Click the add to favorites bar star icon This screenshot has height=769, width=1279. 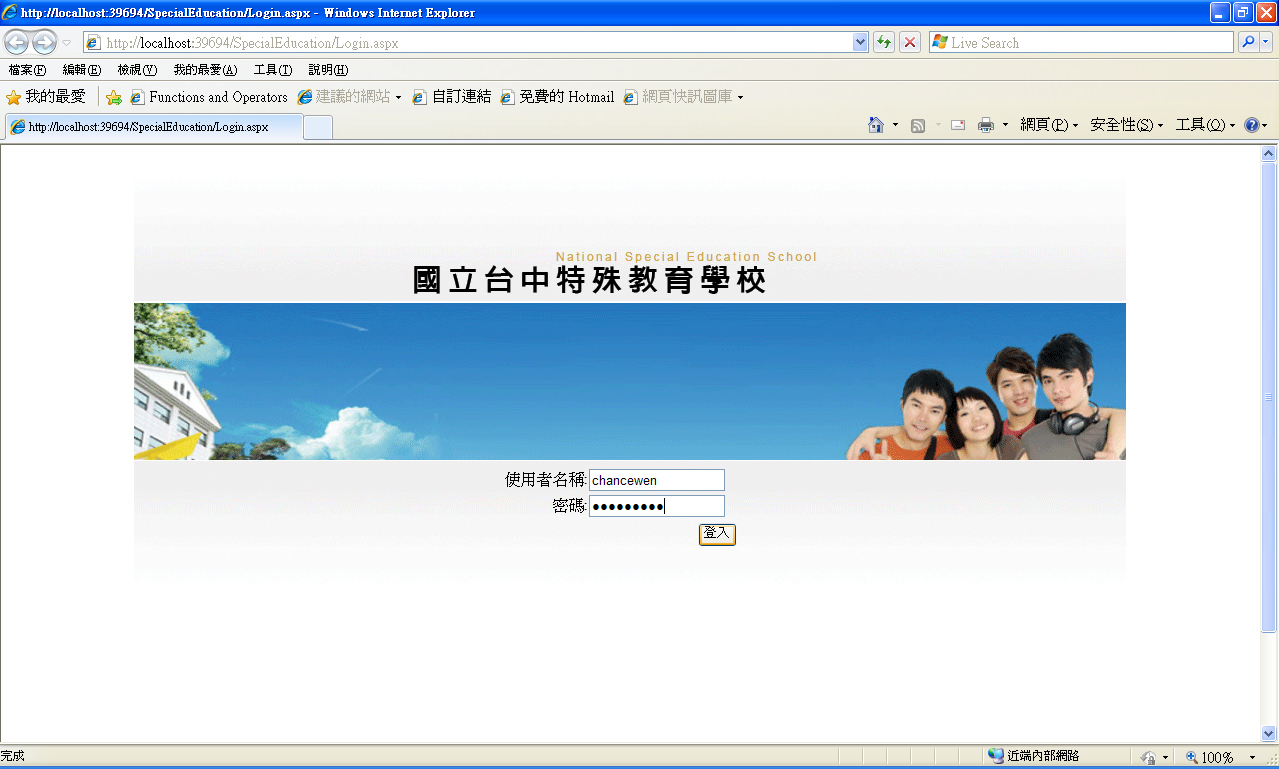114,97
